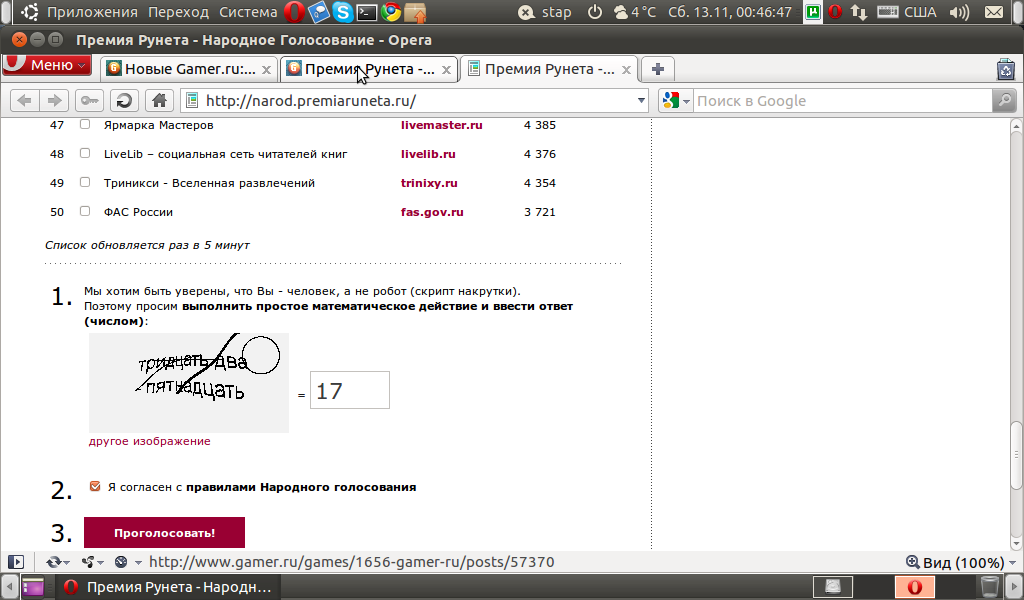Tick the checkbox for LiveLib
Image resolution: width=1024 pixels, height=600 pixels.
85,153
